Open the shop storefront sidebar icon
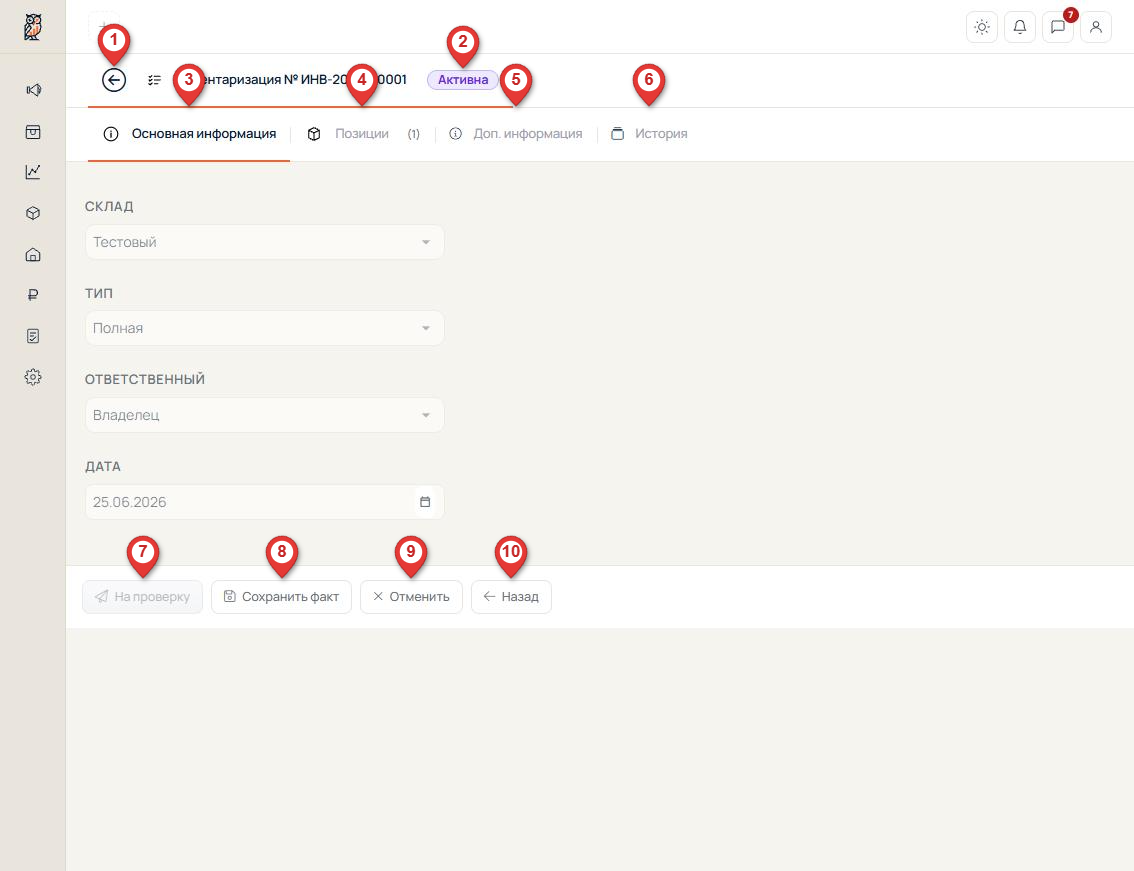Viewport: 1134px width, 871px height. (x=33, y=132)
